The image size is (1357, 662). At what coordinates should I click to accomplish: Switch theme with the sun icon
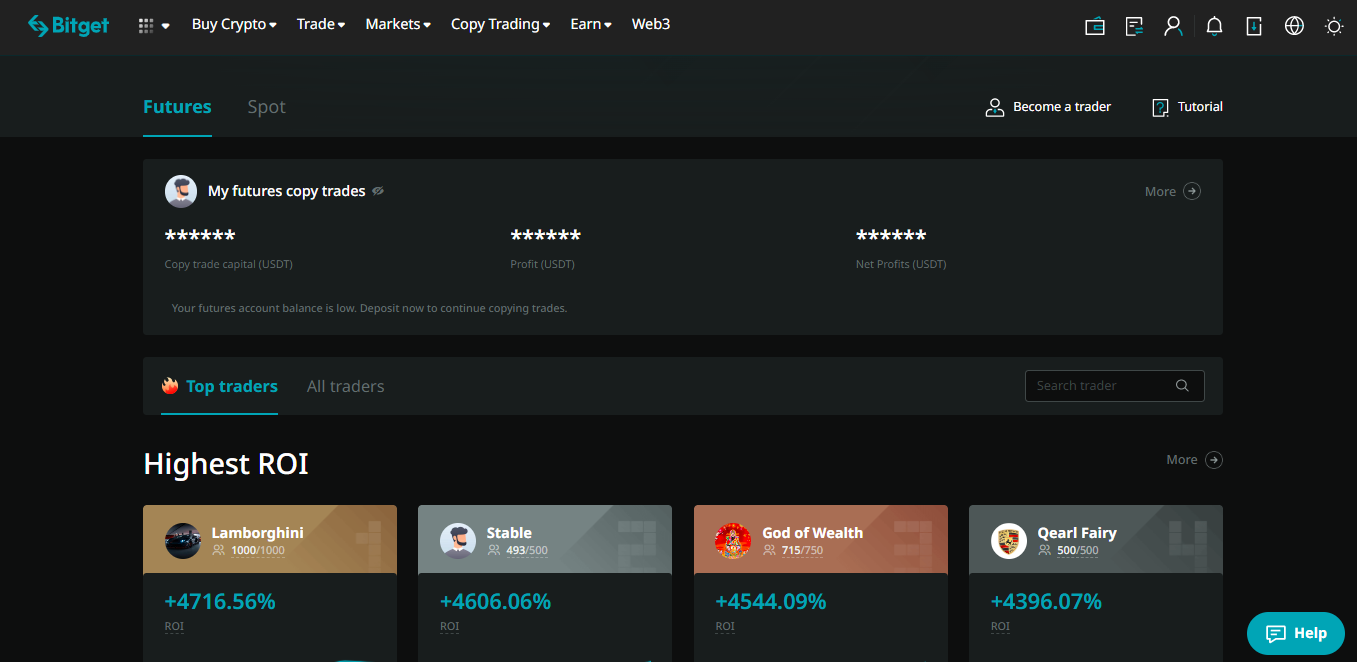[1334, 26]
